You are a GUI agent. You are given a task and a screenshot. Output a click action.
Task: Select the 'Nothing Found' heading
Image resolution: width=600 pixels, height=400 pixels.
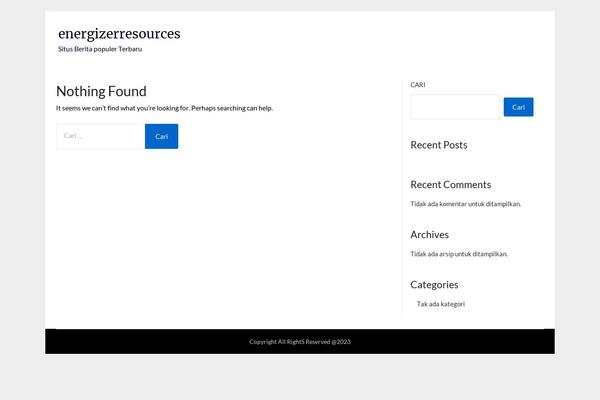tap(101, 91)
